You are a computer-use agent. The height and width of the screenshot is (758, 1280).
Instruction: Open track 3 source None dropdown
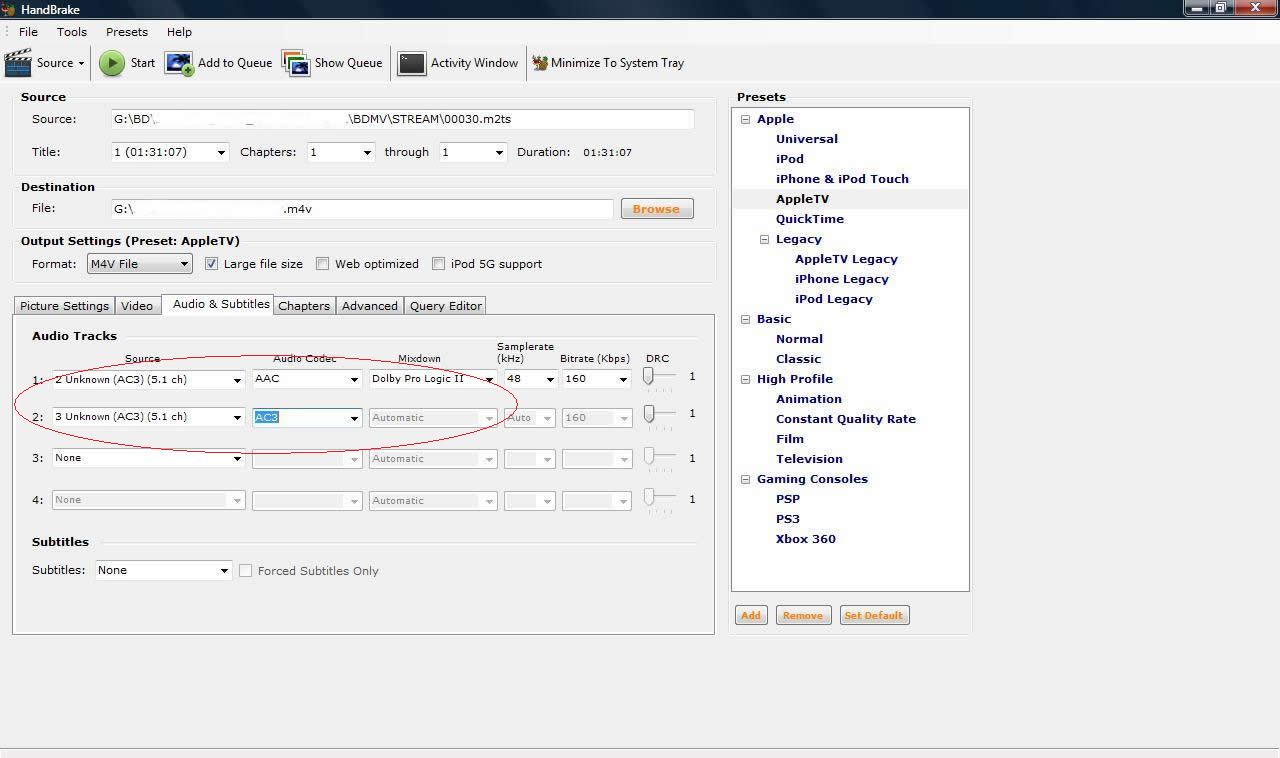149,458
